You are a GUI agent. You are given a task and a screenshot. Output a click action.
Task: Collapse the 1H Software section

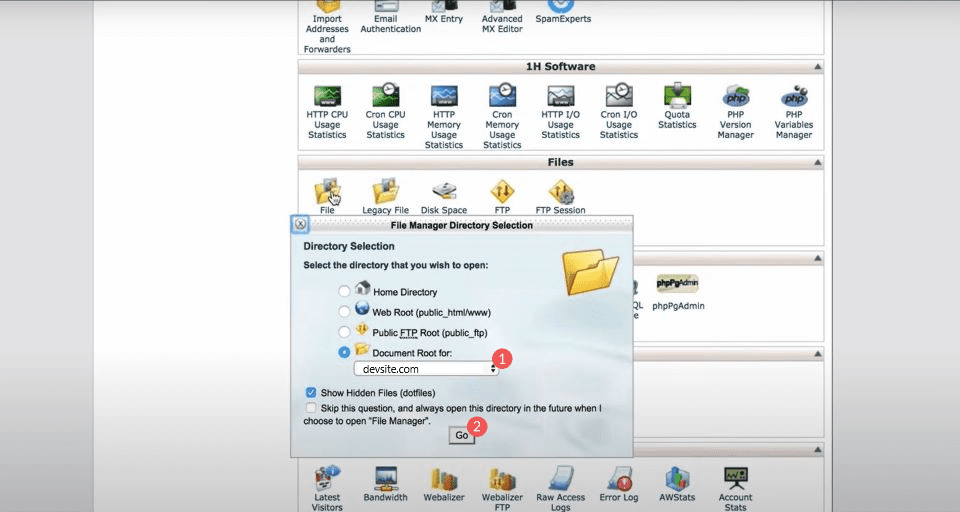pos(817,67)
